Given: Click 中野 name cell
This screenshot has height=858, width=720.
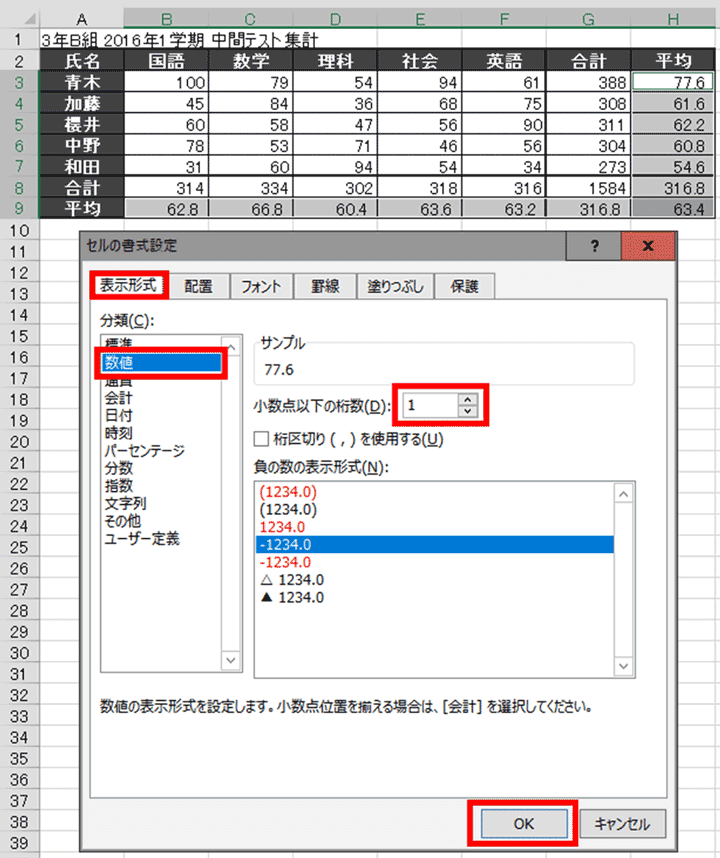Looking at the screenshot, I should pyautogui.click(x=82, y=146).
